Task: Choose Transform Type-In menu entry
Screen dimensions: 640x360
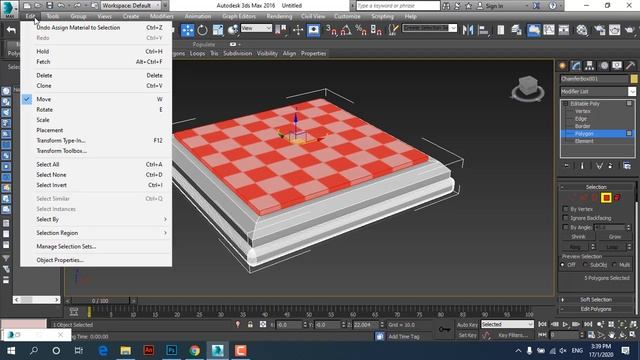Action: tap(96, 140)
